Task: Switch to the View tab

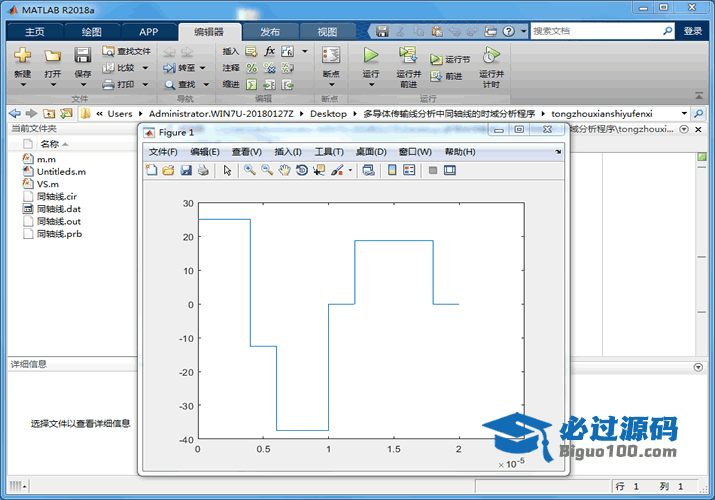Action: (327, 32)
